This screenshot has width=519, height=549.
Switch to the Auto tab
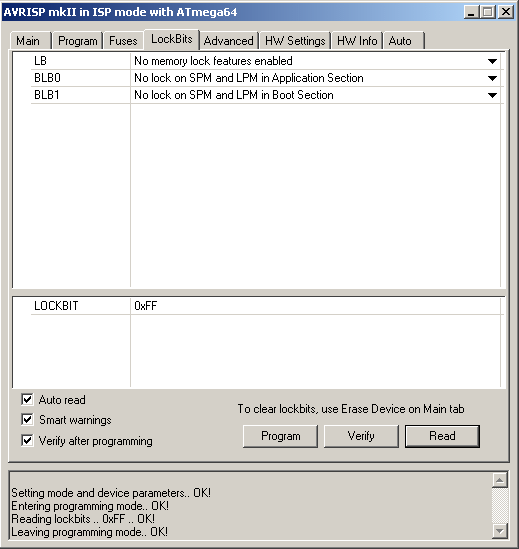pos(403,41)
